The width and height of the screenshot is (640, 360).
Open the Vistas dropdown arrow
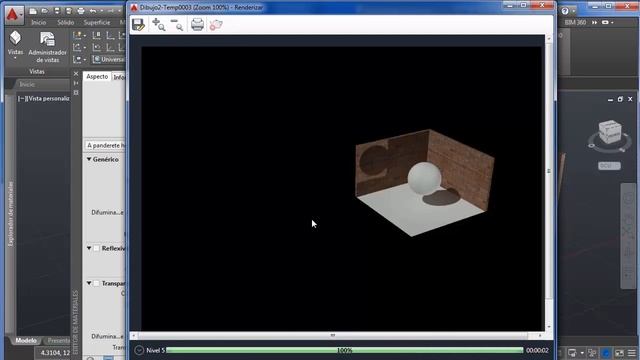pyautogui.click(x=16, y=58)
